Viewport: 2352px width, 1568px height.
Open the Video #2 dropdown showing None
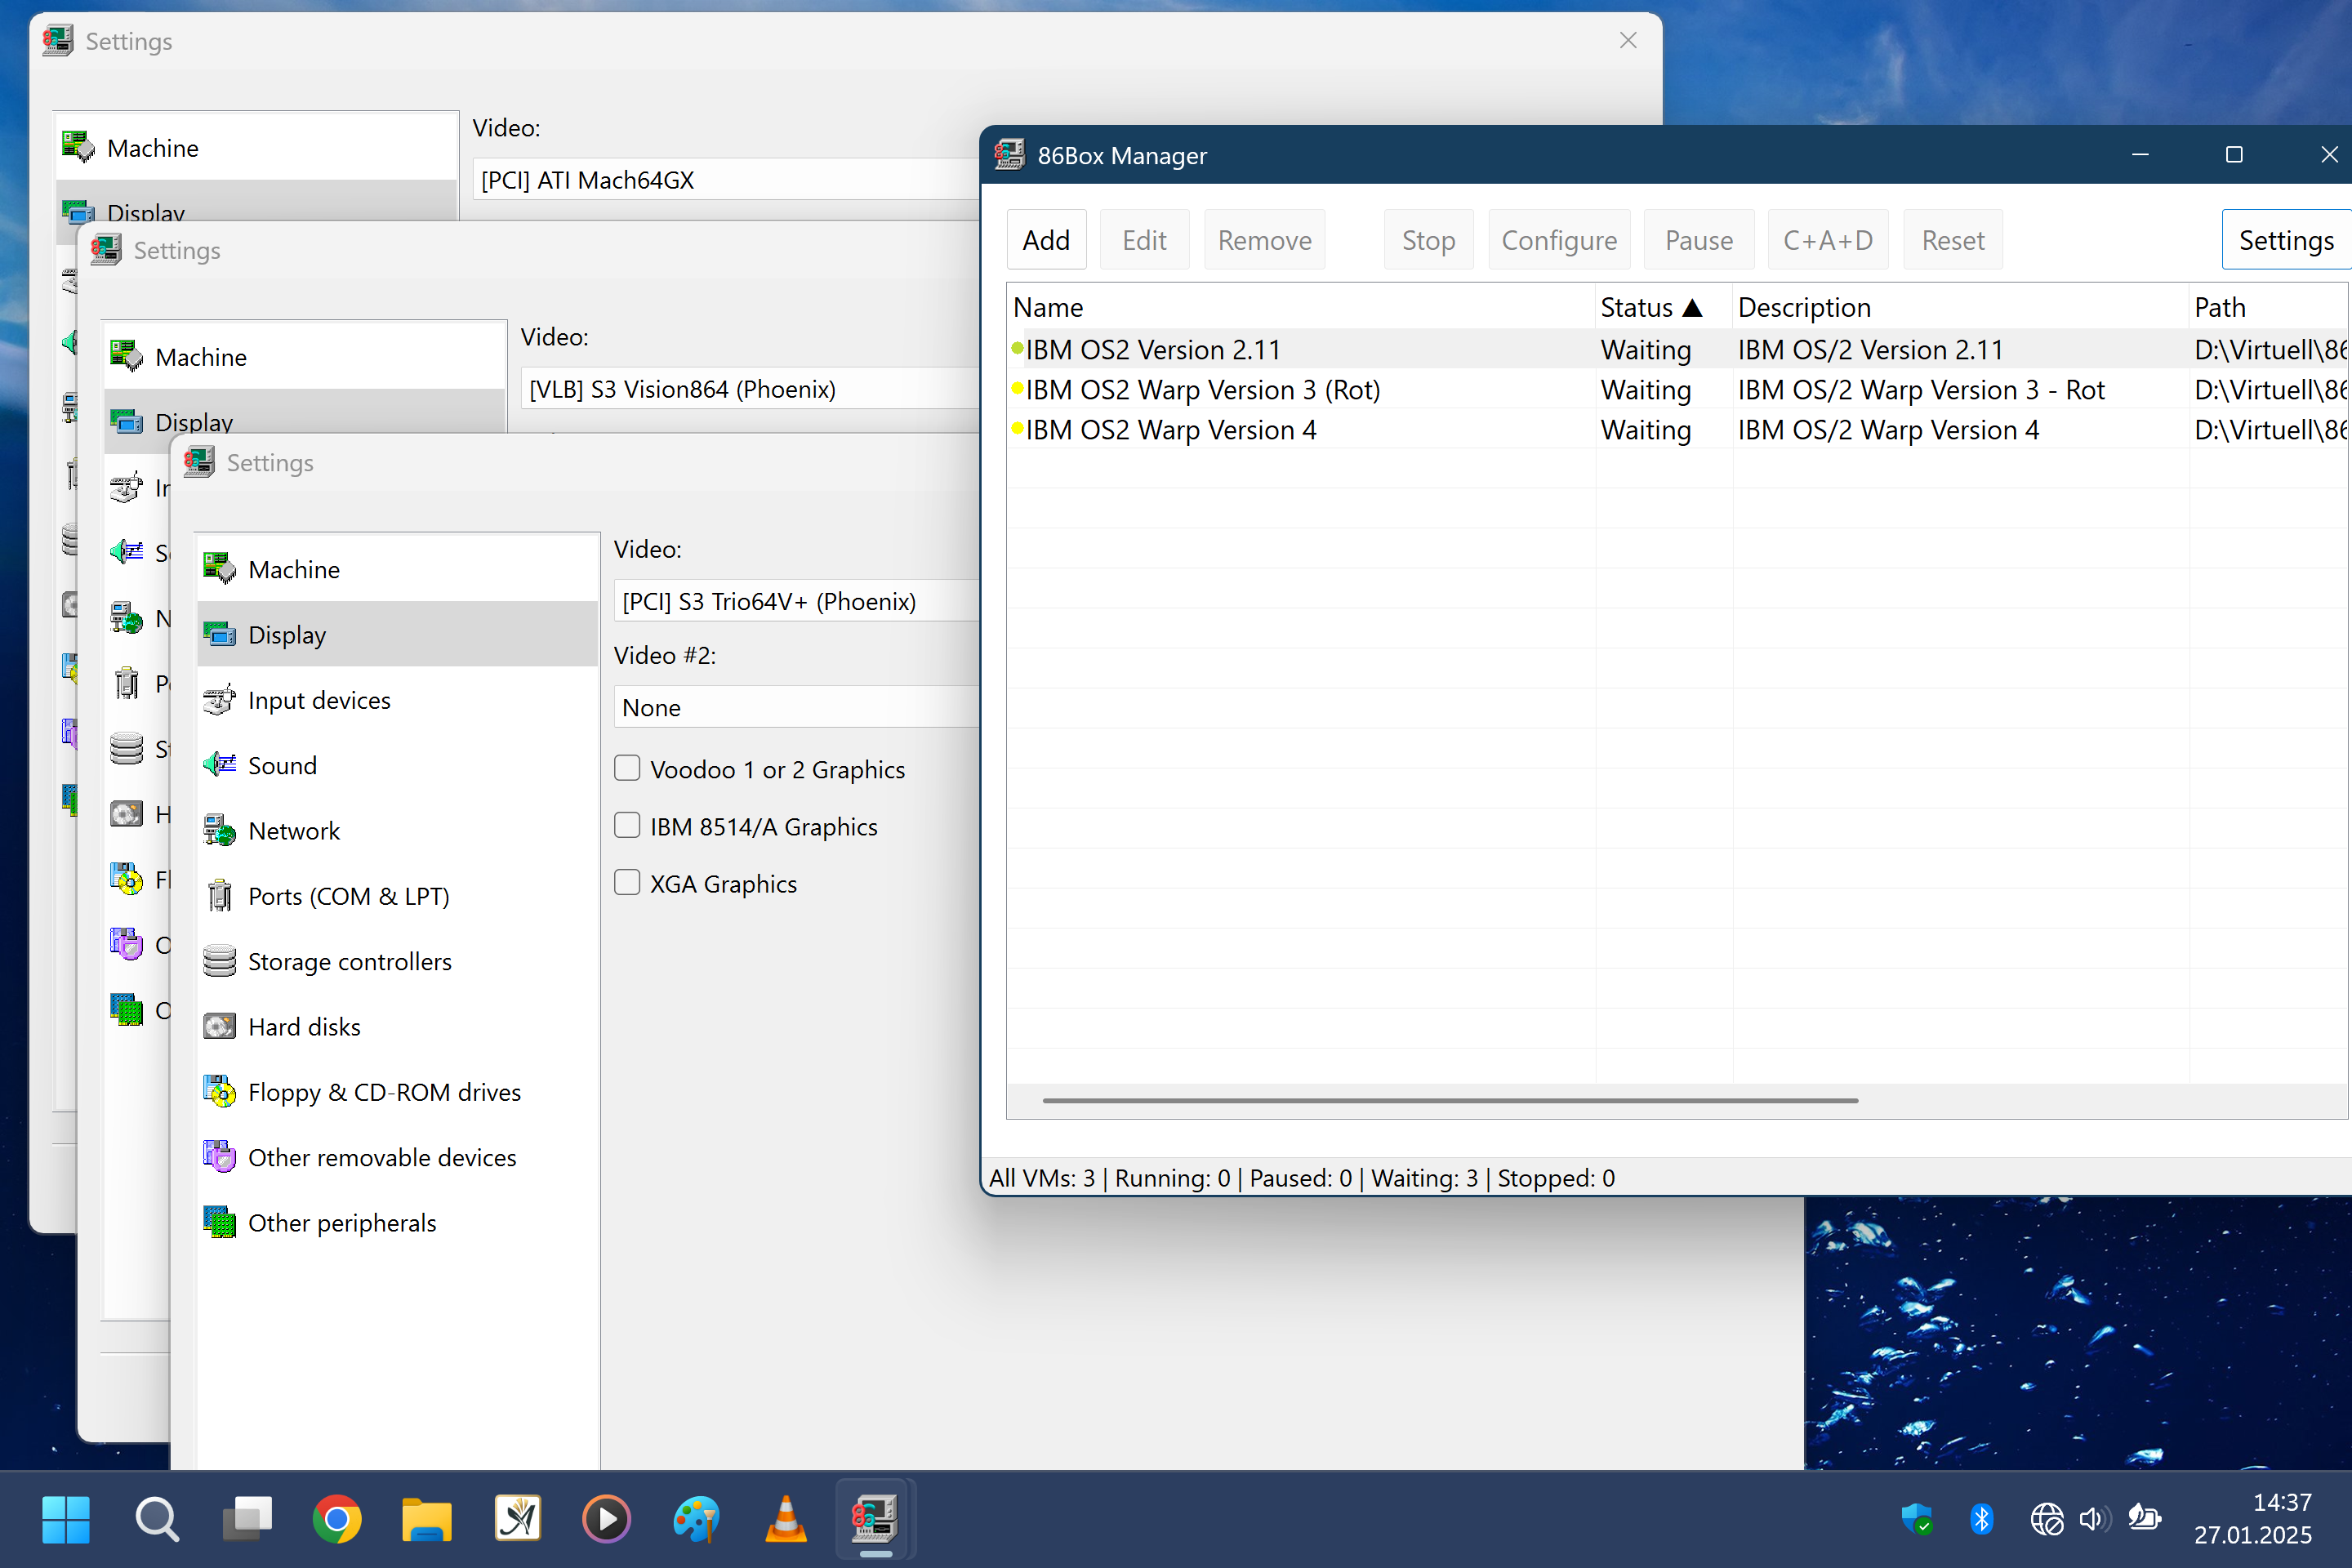(796, 707)
